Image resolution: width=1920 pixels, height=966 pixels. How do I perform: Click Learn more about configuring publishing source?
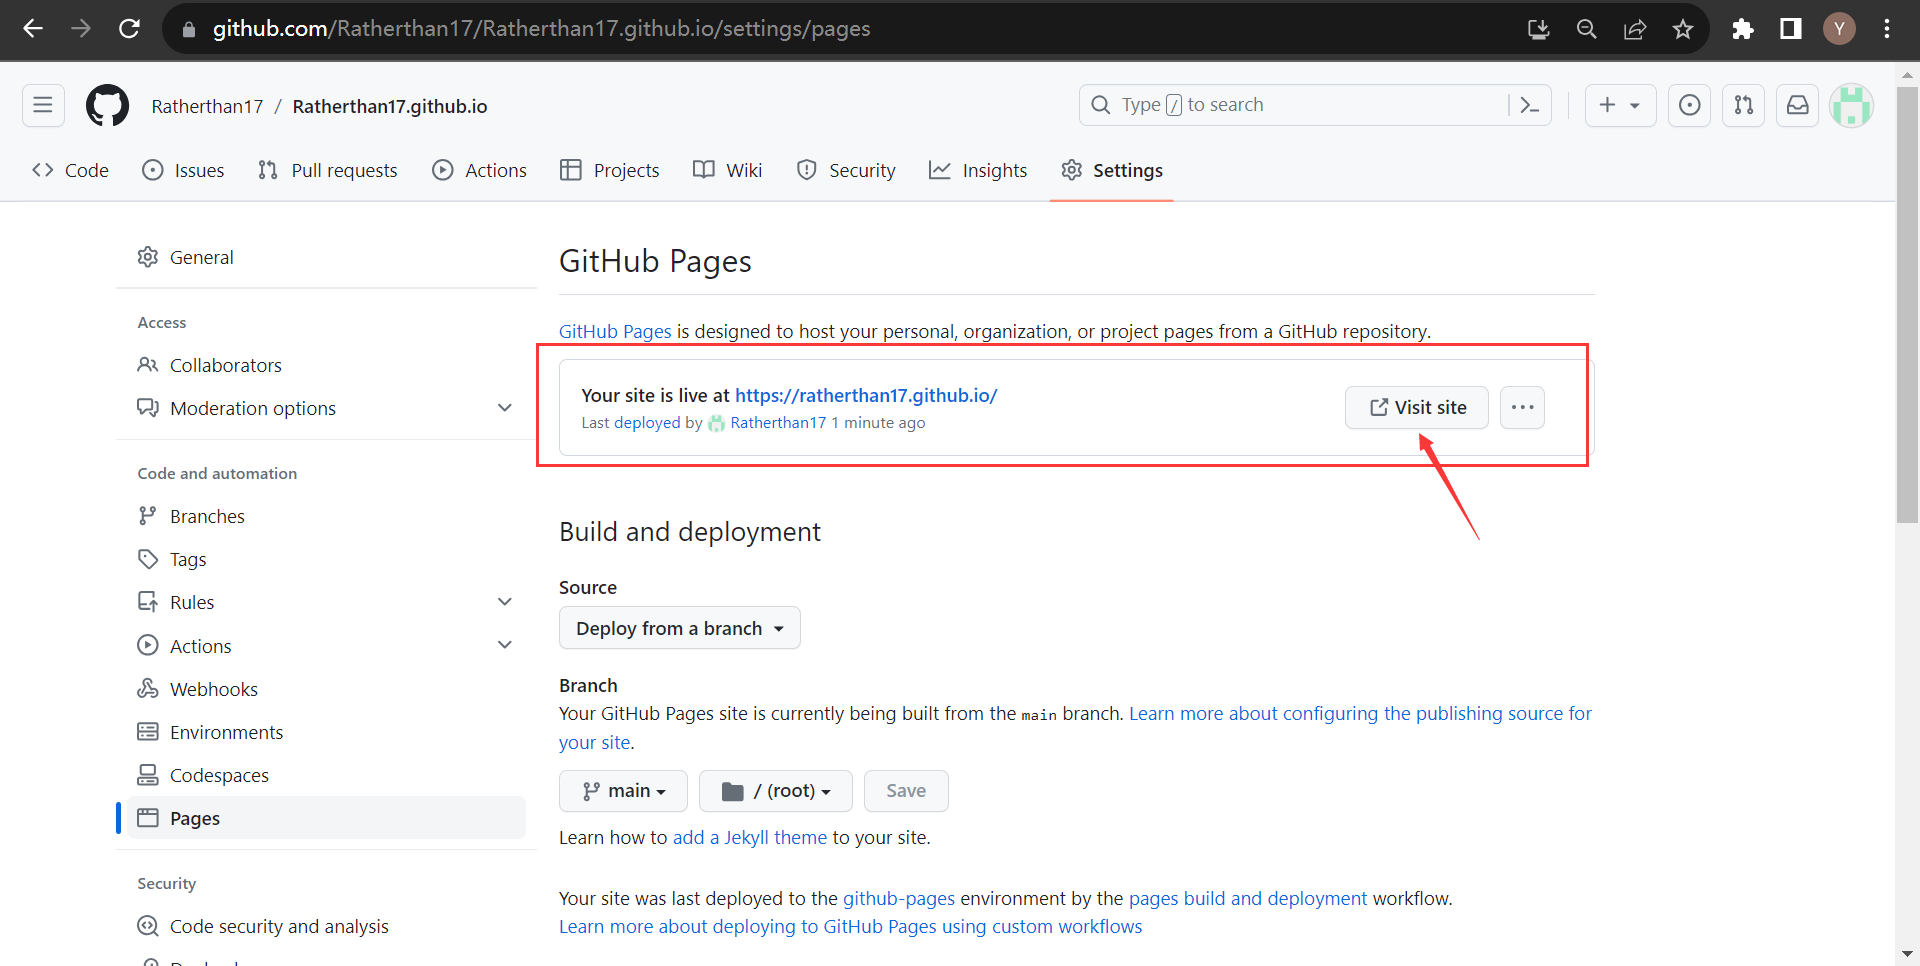tap(1360, 713)
